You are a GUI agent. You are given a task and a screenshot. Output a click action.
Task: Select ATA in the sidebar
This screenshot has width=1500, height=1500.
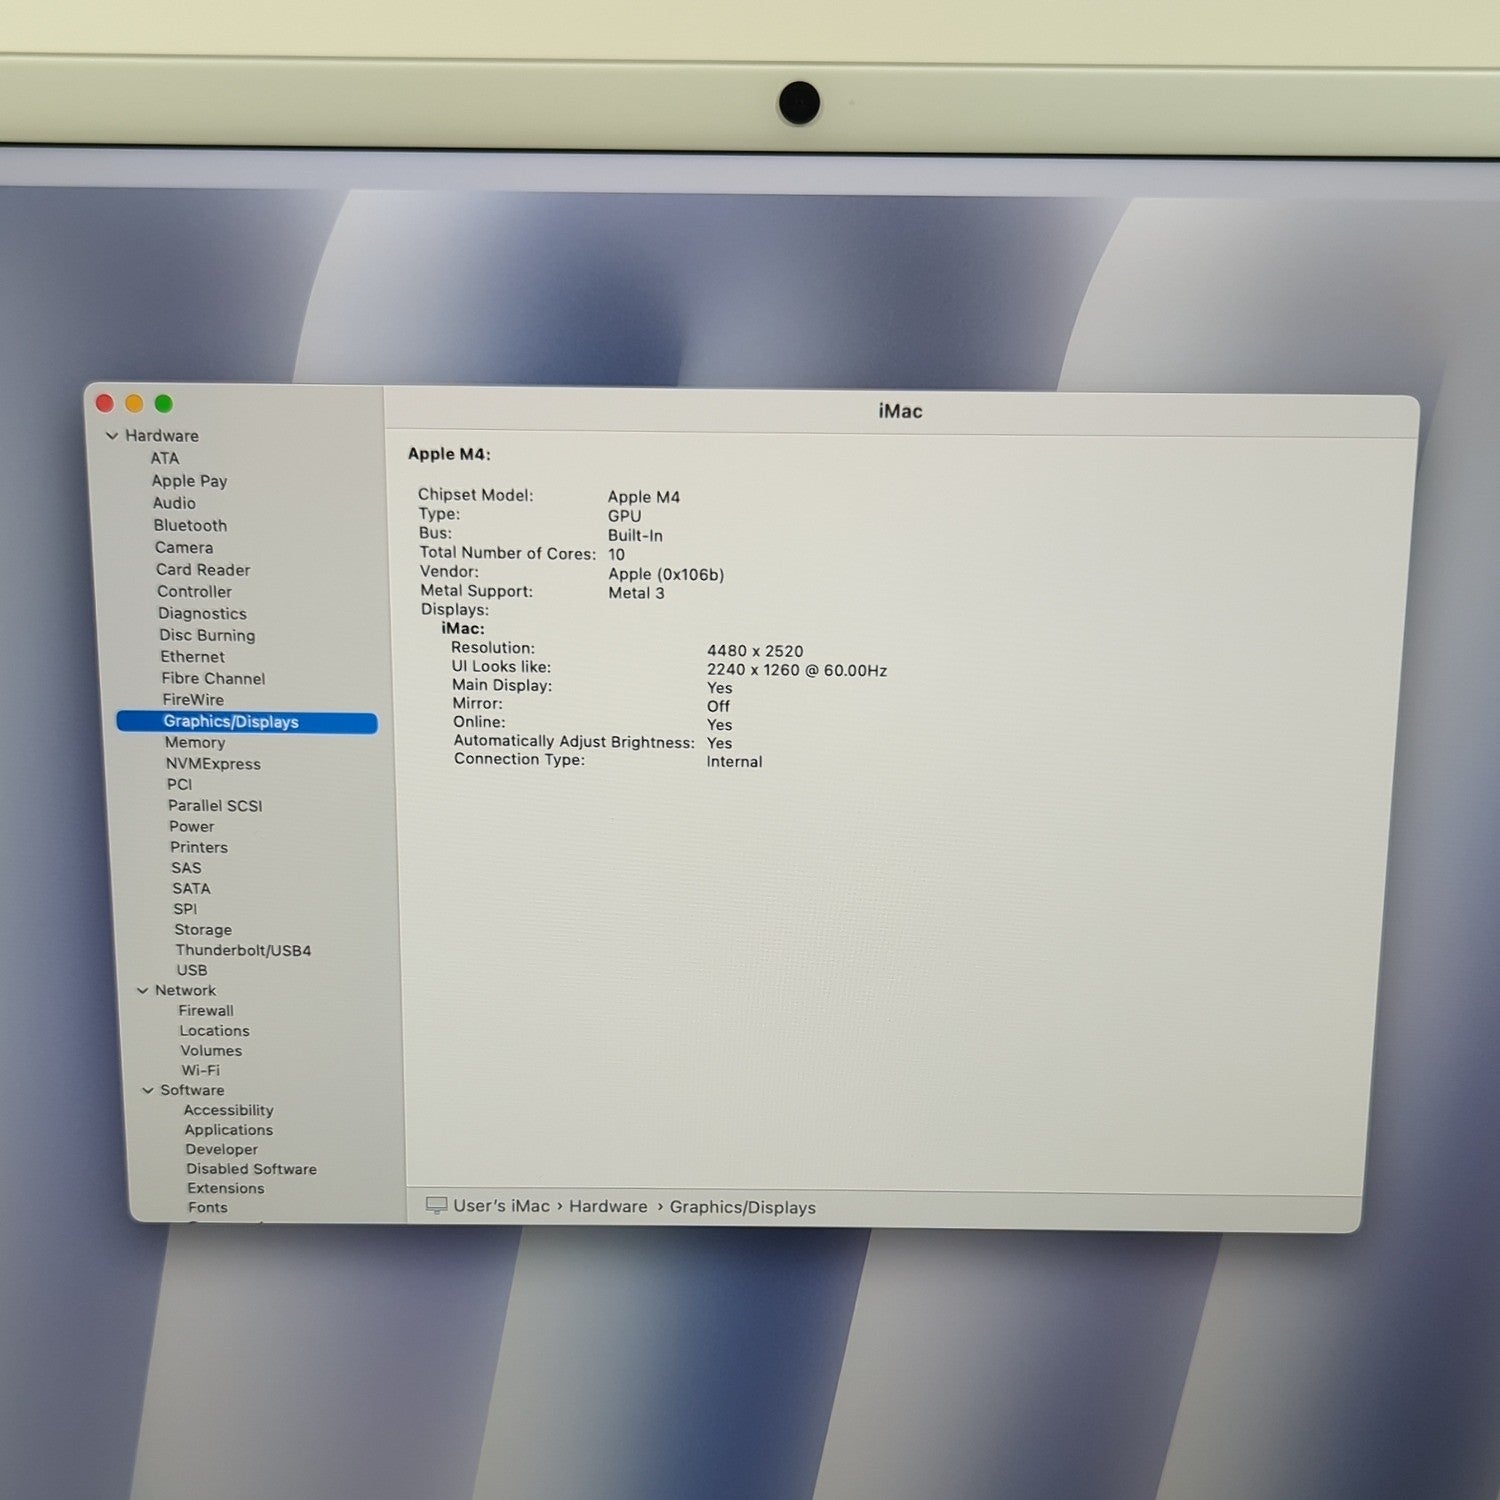coord(165,458)
